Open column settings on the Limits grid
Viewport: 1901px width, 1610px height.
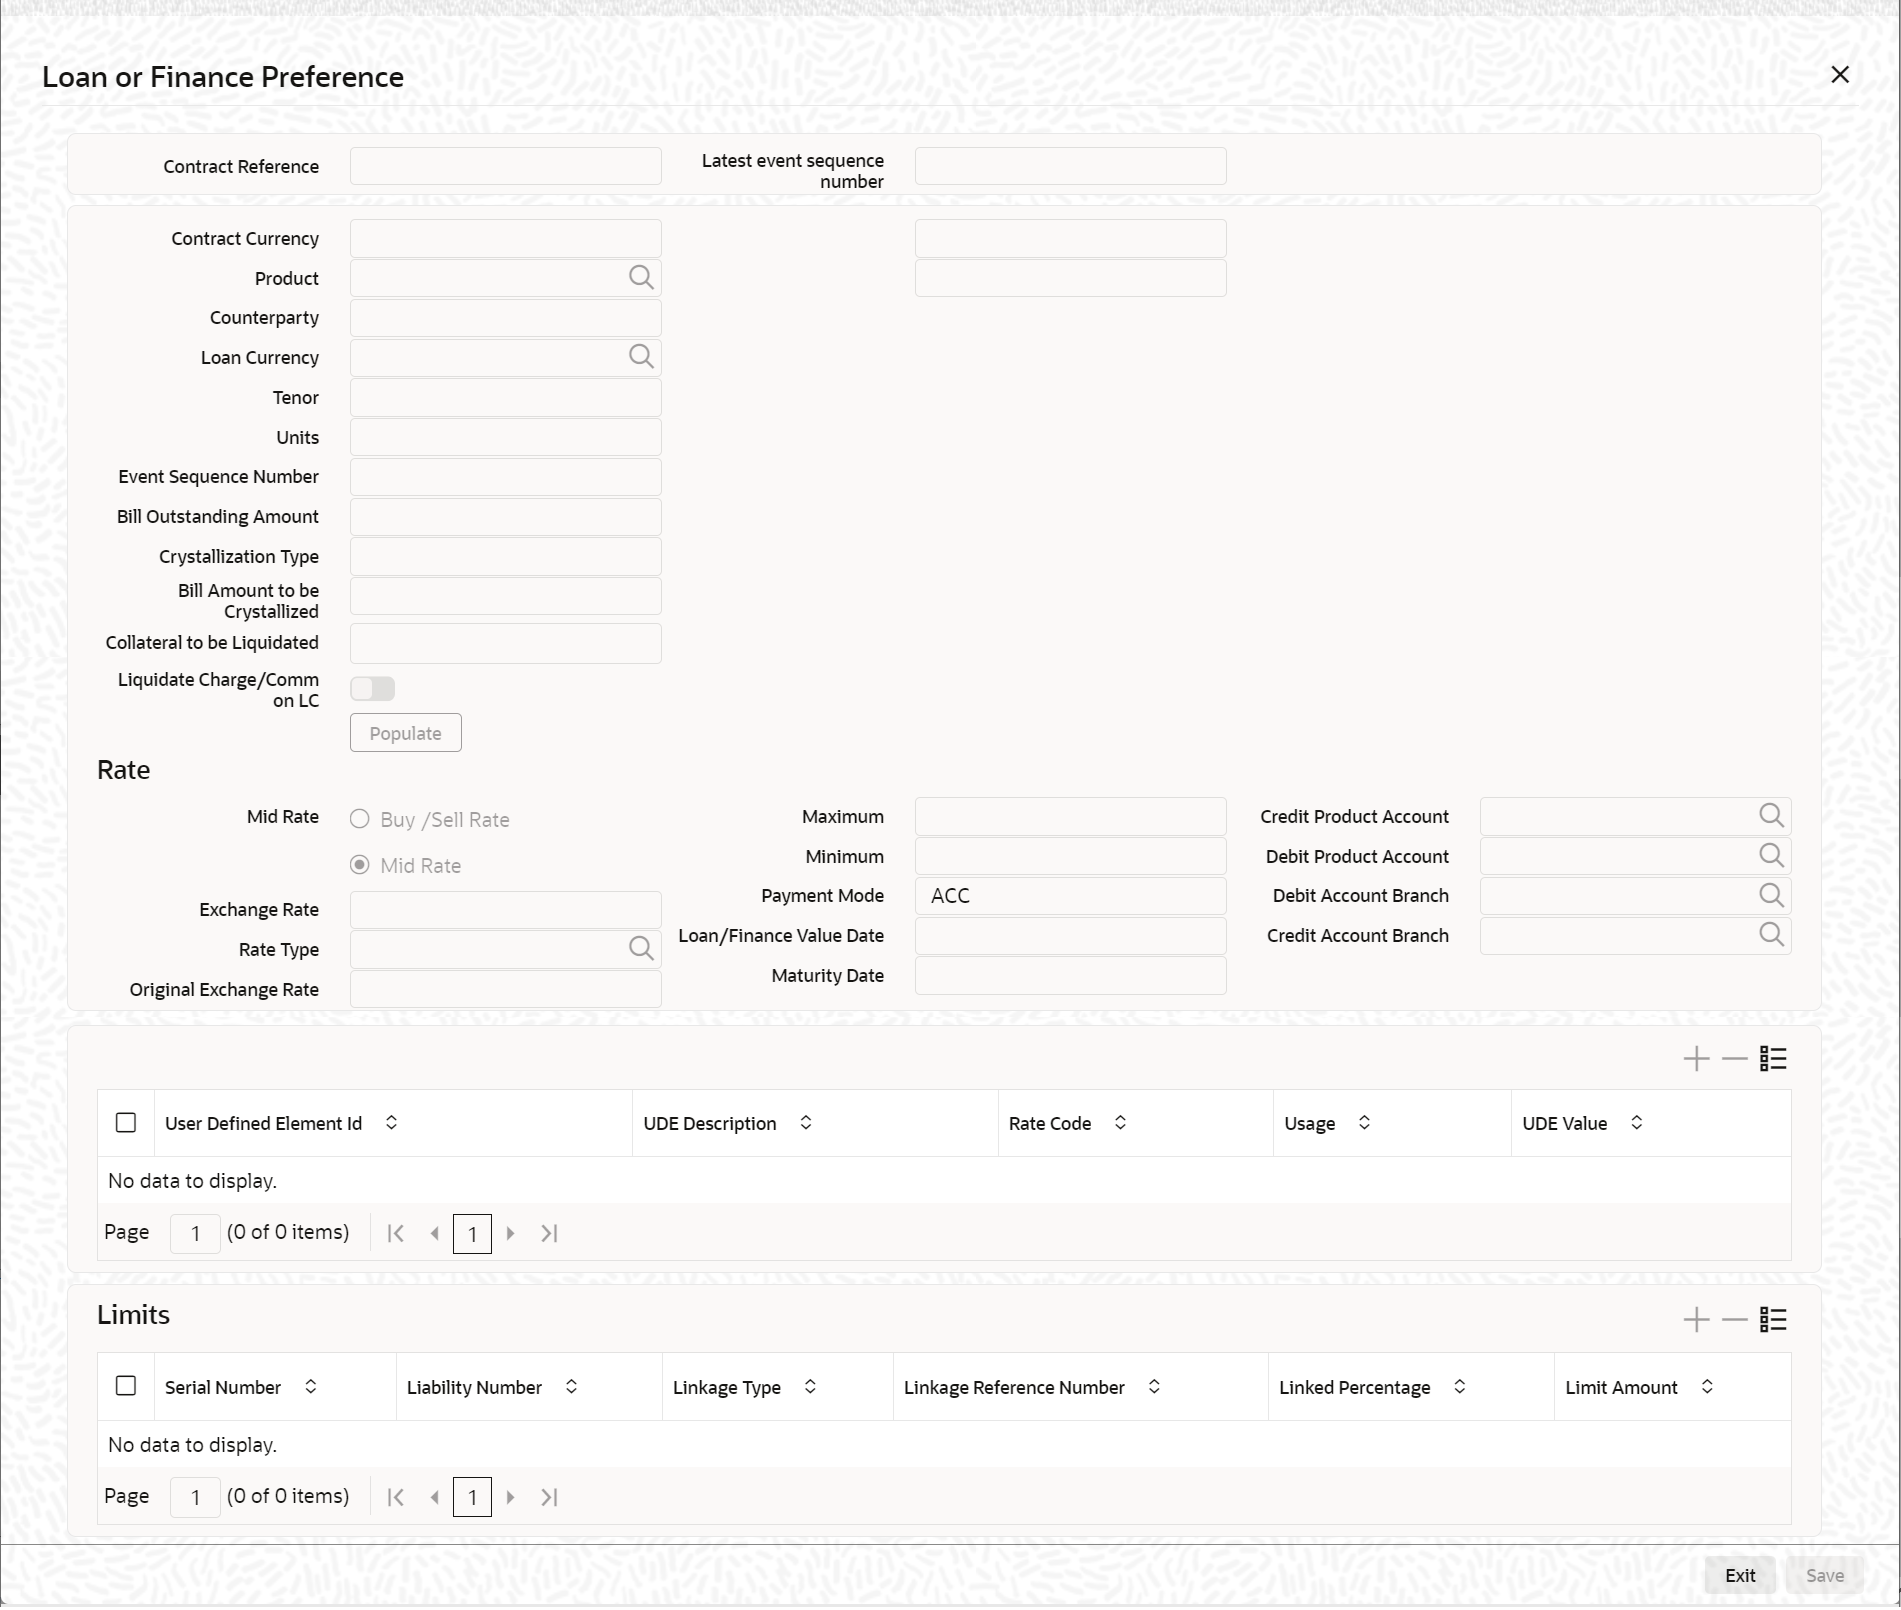click(x=1772, y=1319)
